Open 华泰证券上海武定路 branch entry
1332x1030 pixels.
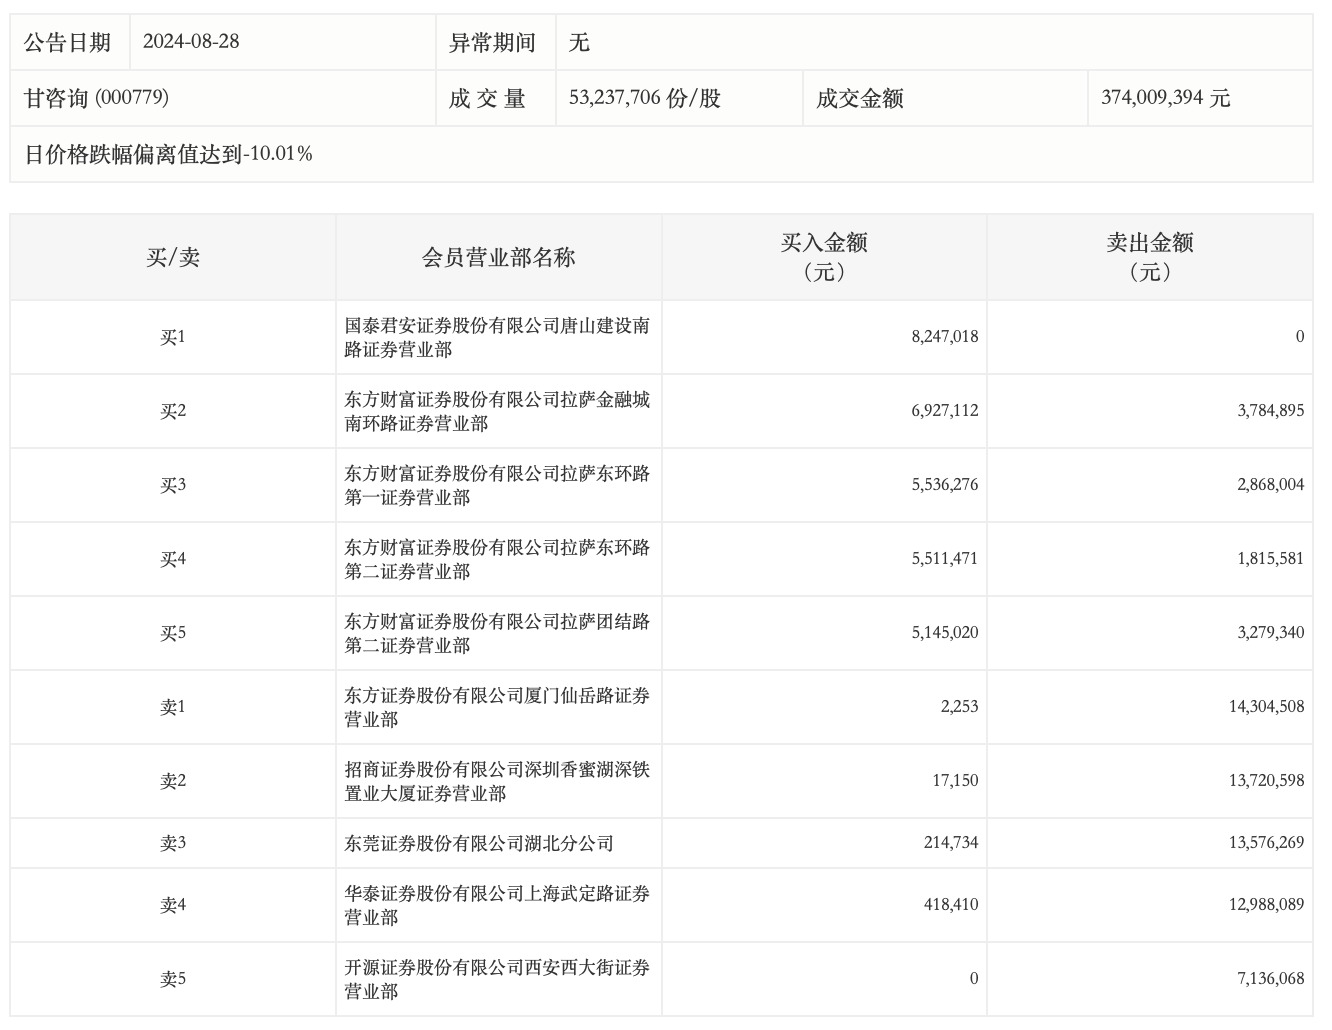[497, 906]
